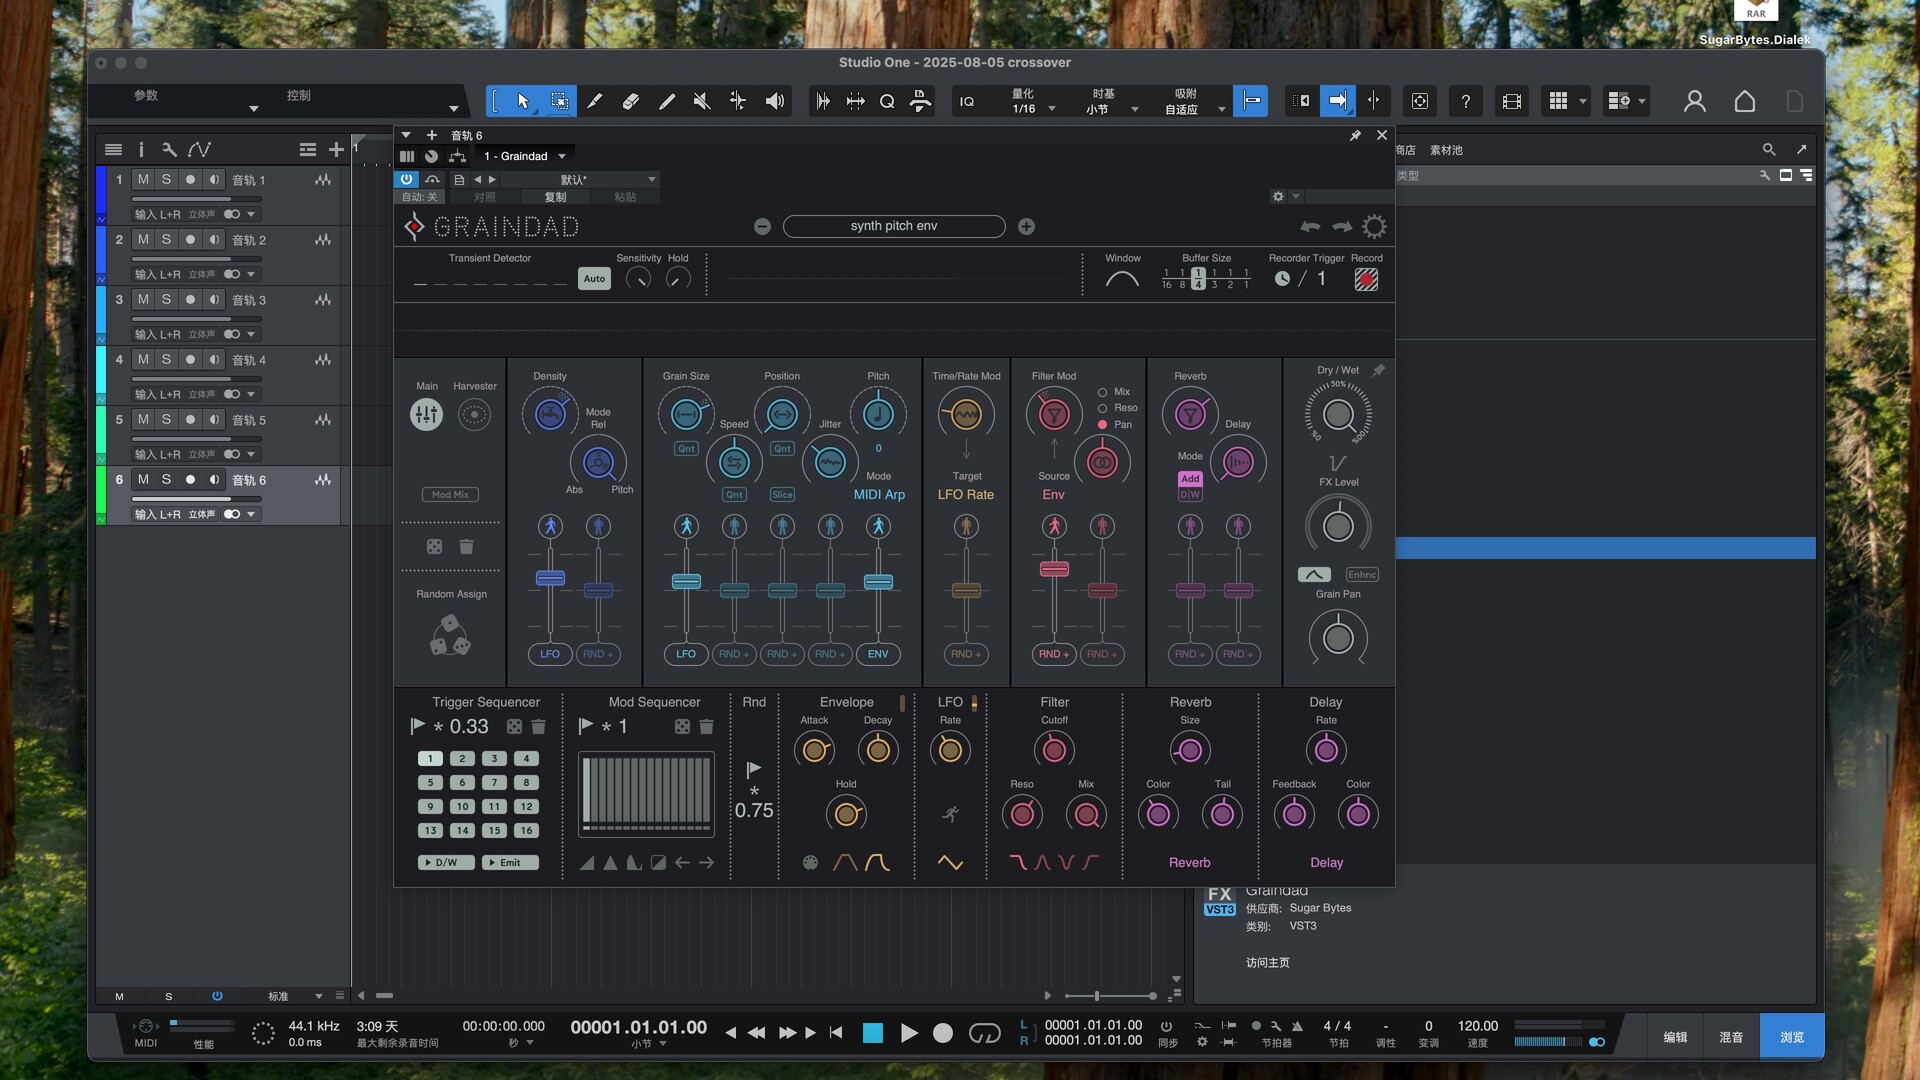Open the user account icon

(1694, 101)
